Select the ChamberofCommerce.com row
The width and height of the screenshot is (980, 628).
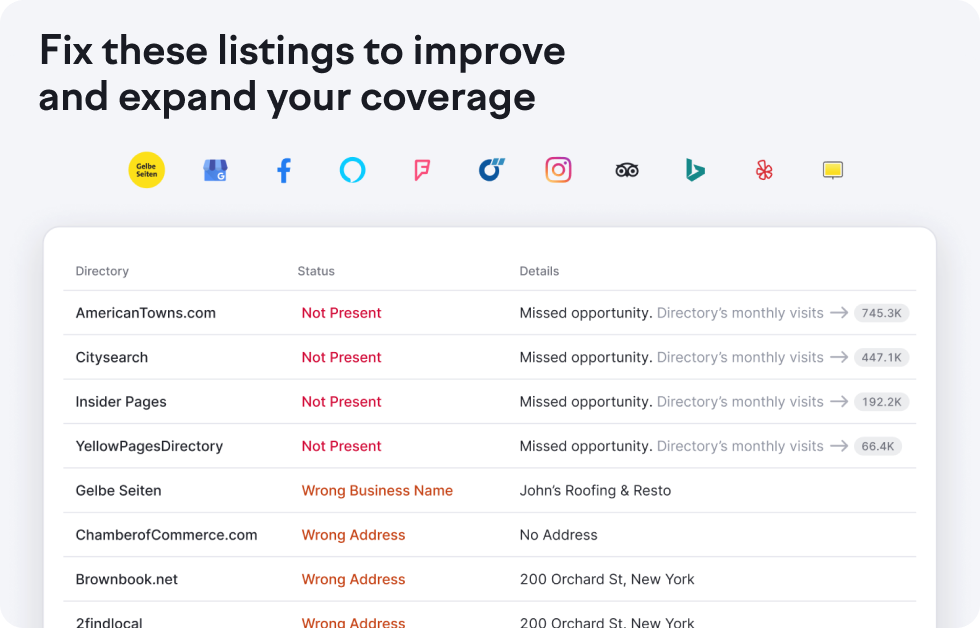tap(166, 535)
